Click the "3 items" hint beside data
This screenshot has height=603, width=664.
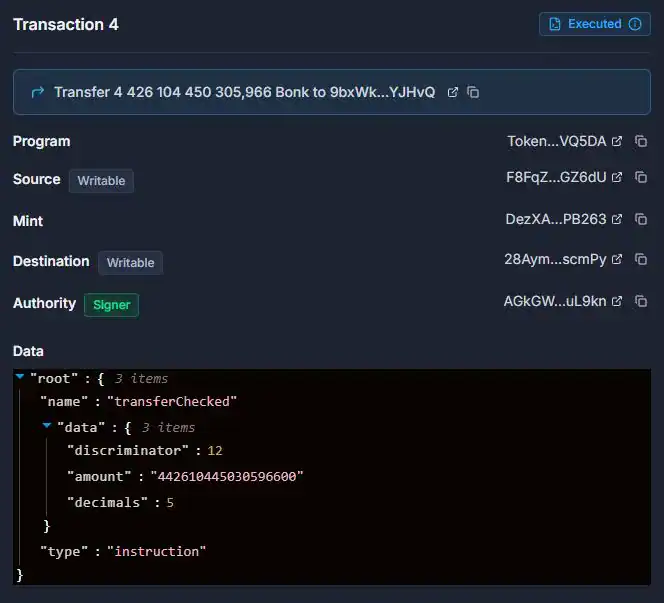169,428
